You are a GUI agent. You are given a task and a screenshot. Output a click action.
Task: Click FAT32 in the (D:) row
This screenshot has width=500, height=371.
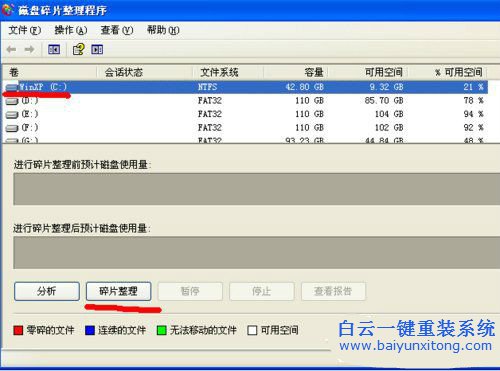tap(210, 101)
